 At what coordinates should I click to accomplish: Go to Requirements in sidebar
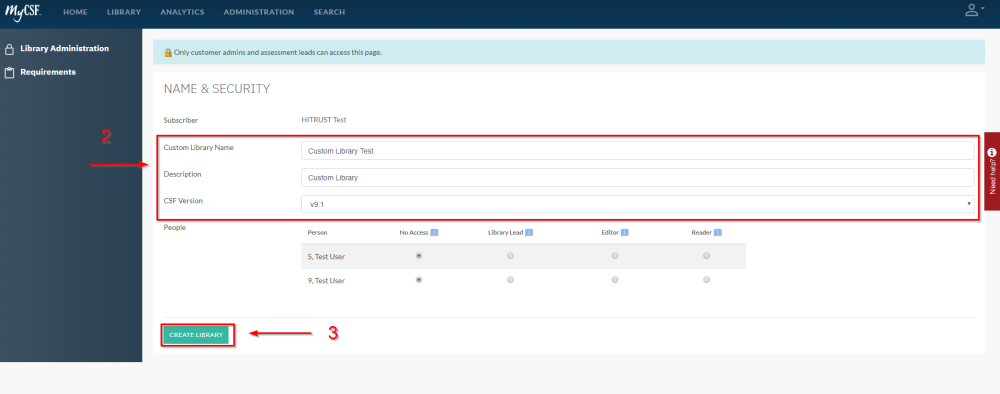pos(48,72)
